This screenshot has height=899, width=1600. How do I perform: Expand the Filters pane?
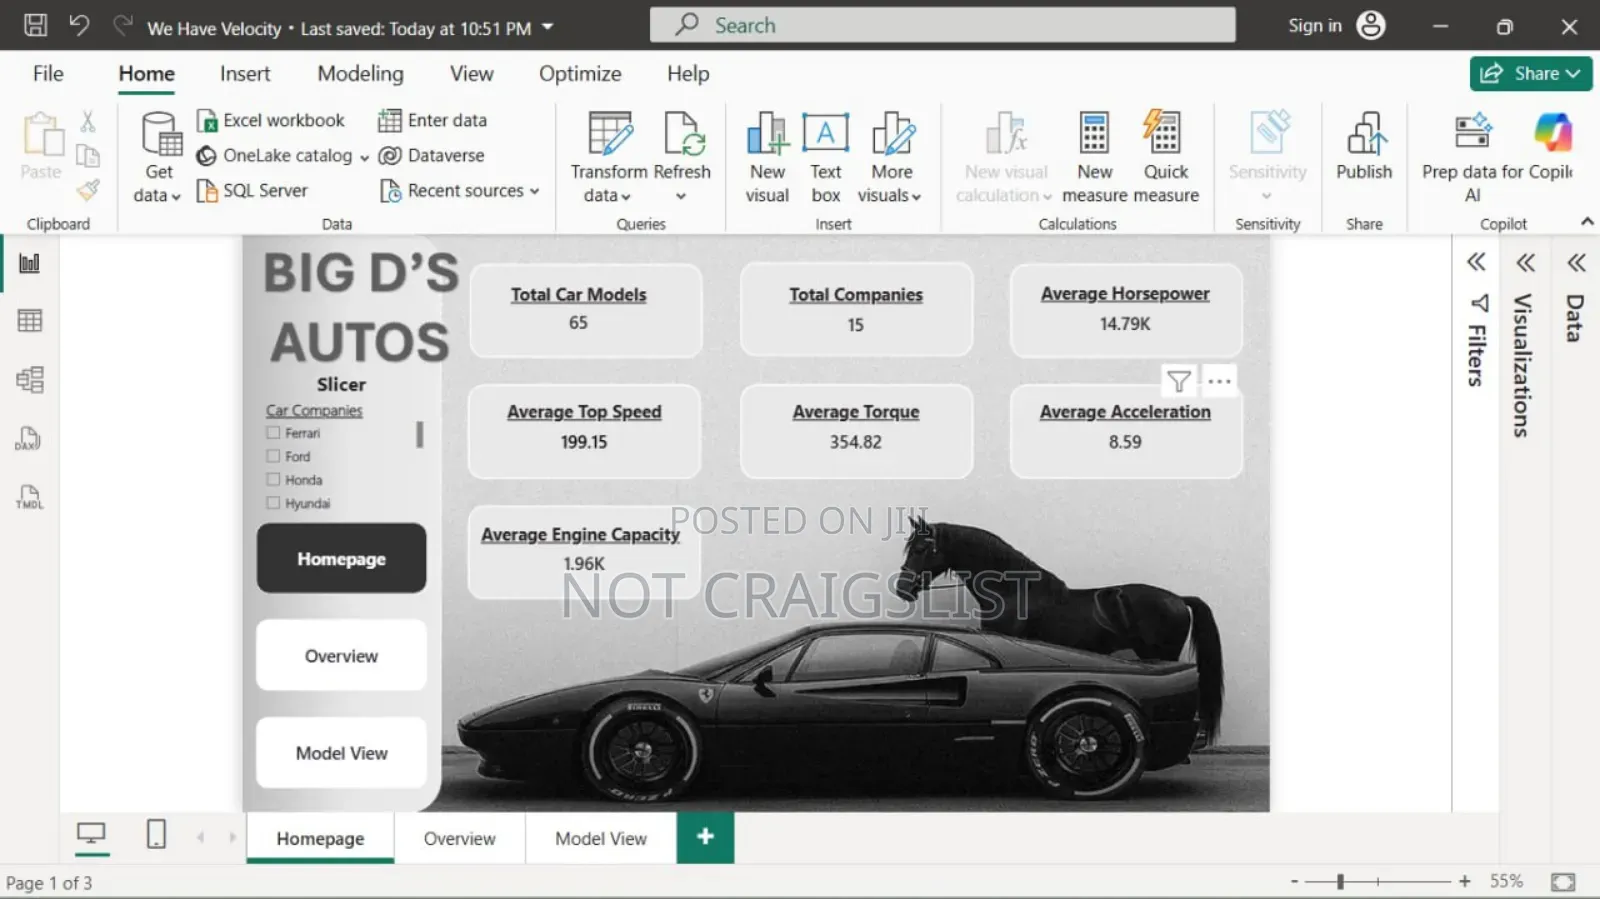click(x=1476, y=263)
